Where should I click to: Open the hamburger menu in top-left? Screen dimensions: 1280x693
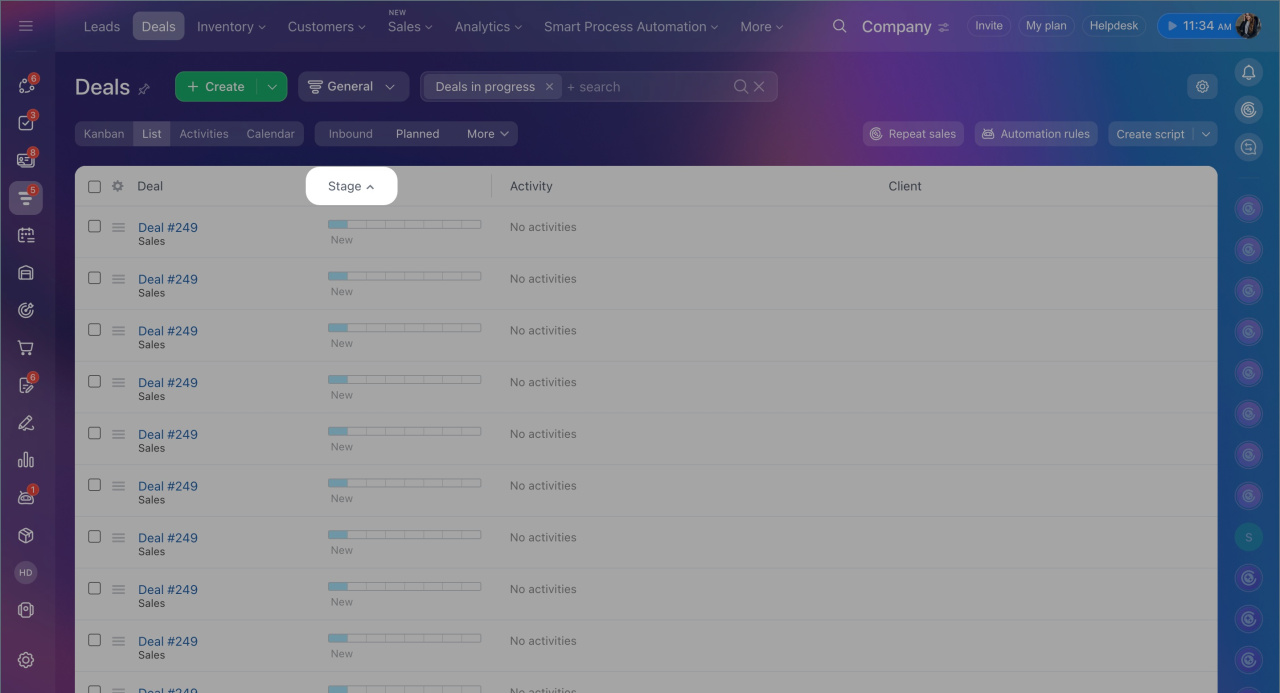[26, 26]
